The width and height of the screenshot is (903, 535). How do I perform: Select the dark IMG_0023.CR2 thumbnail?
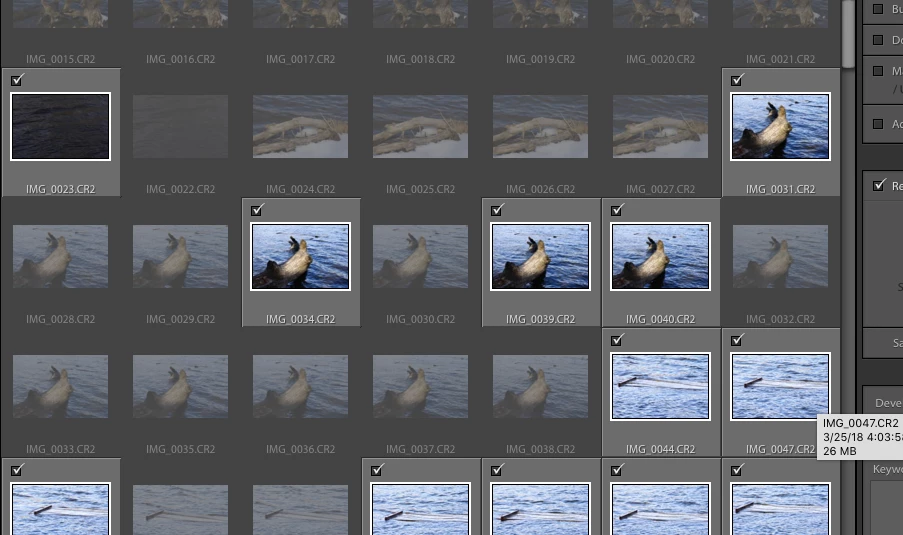[60, 126]
